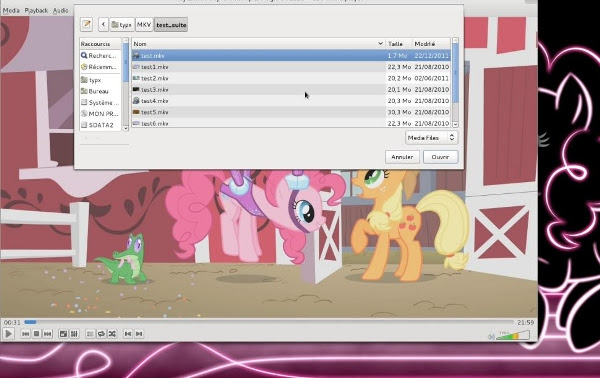
Task: Open recently used files shortcut
Action: [x=99, y=67]
